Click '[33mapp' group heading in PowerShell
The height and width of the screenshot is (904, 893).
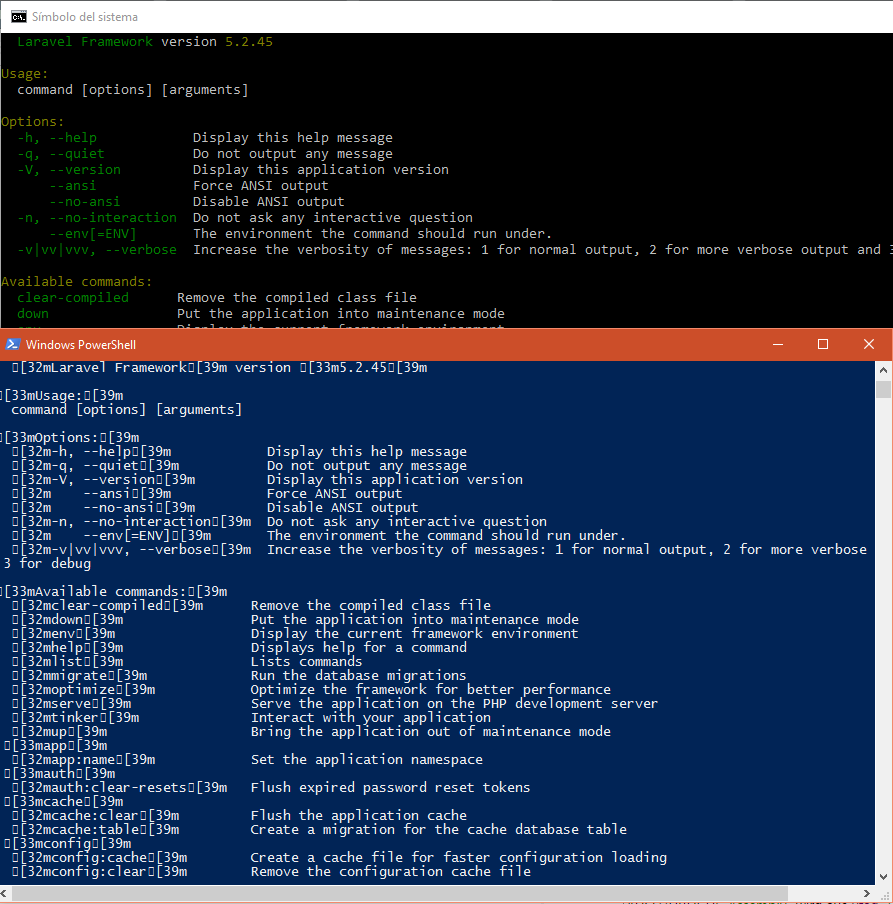tap(56, 746)
